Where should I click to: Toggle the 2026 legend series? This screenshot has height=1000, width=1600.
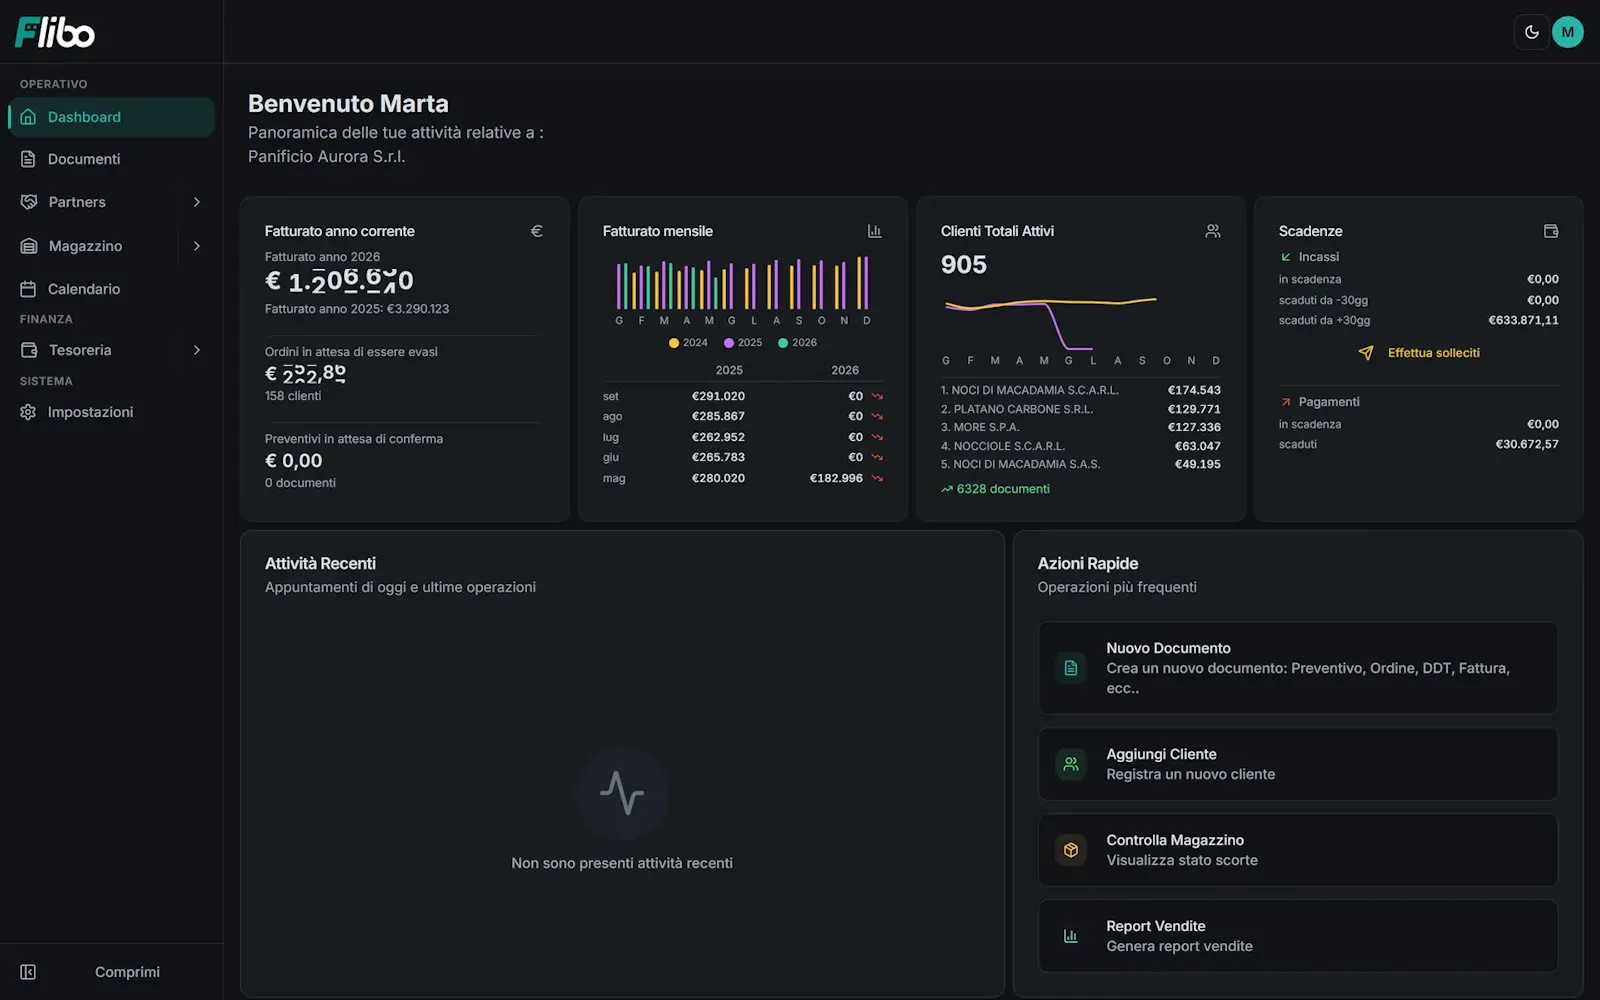coord(797,342)
